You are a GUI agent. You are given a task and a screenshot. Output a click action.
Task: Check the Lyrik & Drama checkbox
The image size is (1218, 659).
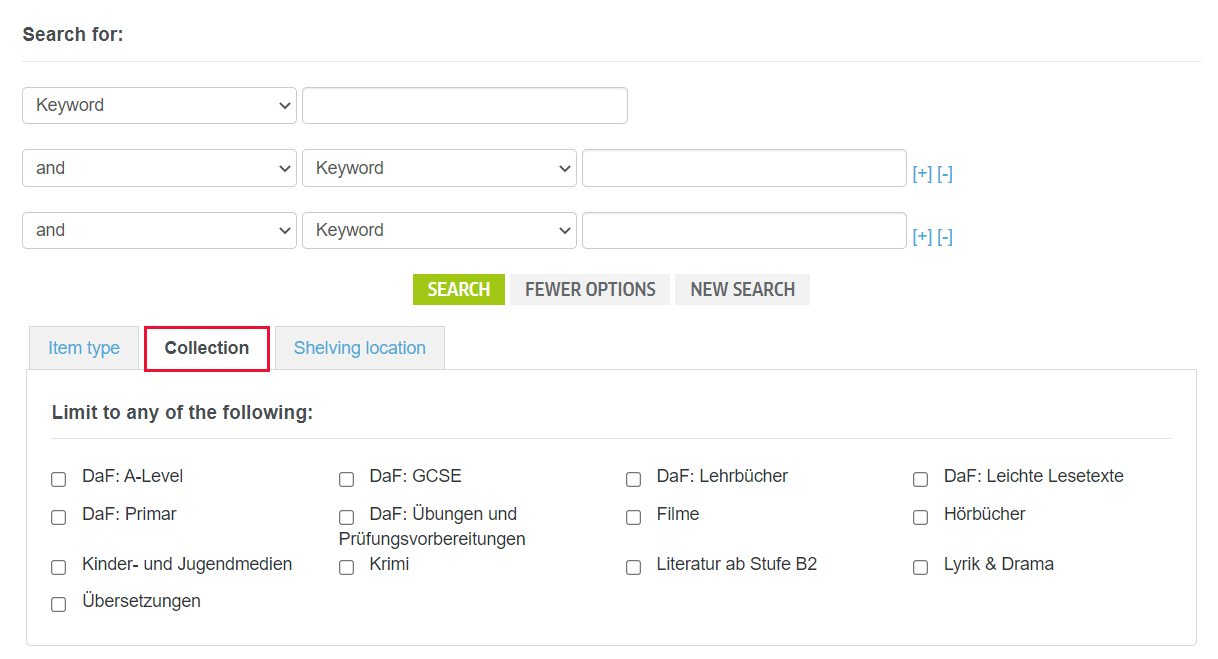click(x=920, y=567)
